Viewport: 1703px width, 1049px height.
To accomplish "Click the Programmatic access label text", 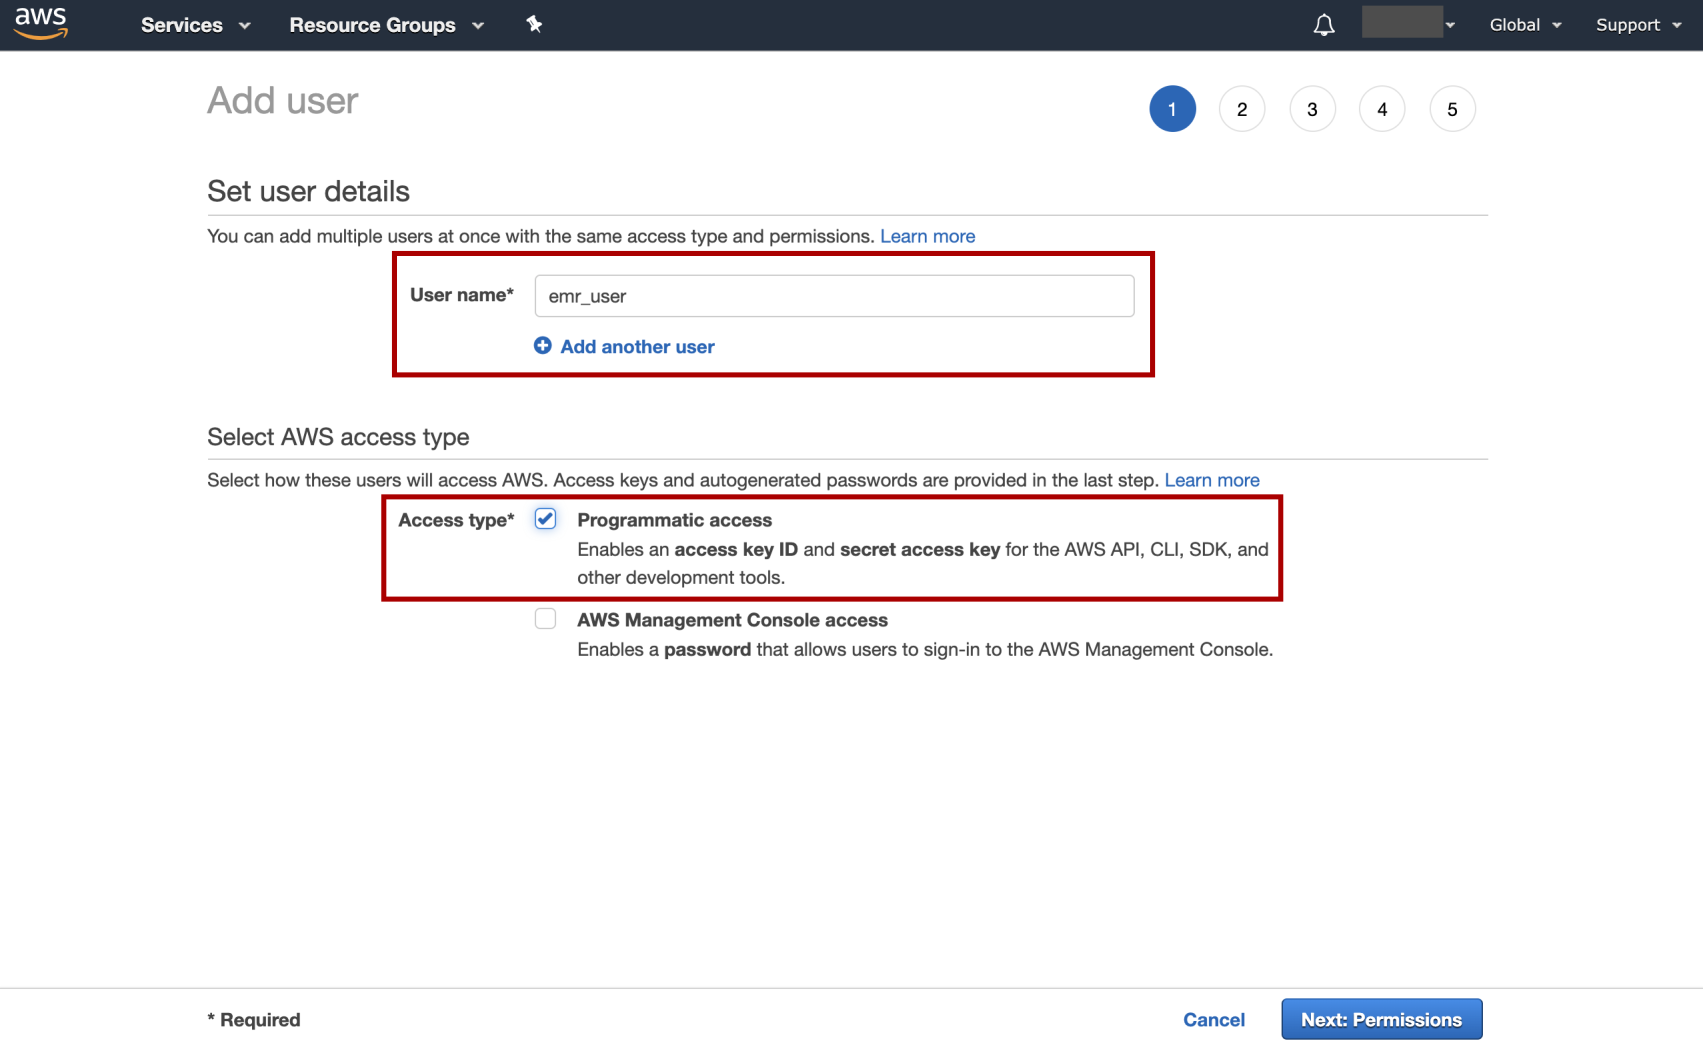I will pyautogui.click(x=674, y=520).
